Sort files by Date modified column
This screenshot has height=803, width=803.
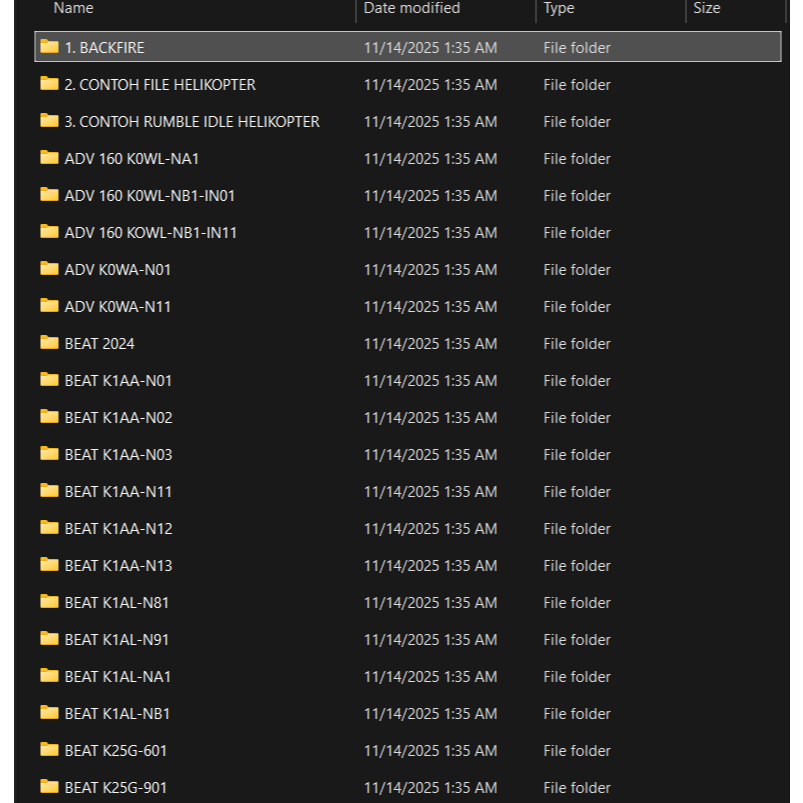click(410, 8)
